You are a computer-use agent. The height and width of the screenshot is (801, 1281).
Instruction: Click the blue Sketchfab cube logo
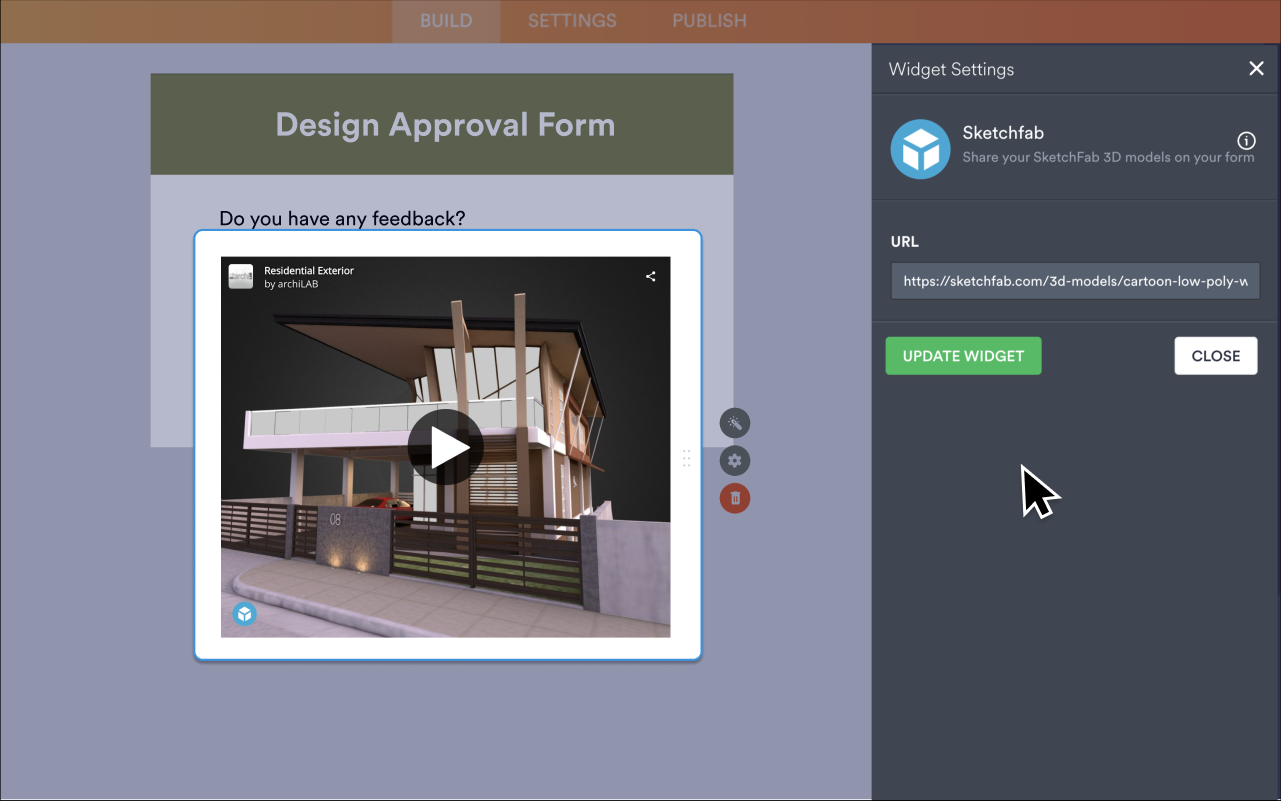[920, 148]
